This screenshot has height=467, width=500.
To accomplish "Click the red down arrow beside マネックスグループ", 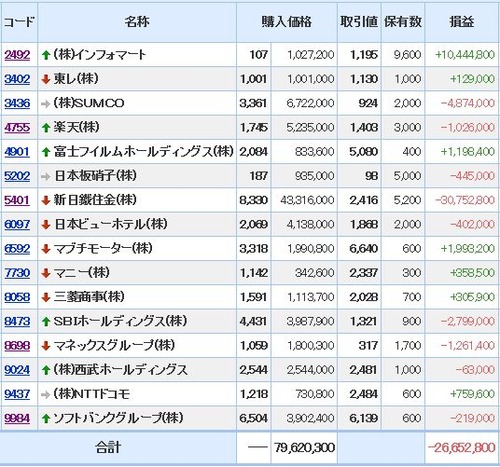I will click(46, 346).
